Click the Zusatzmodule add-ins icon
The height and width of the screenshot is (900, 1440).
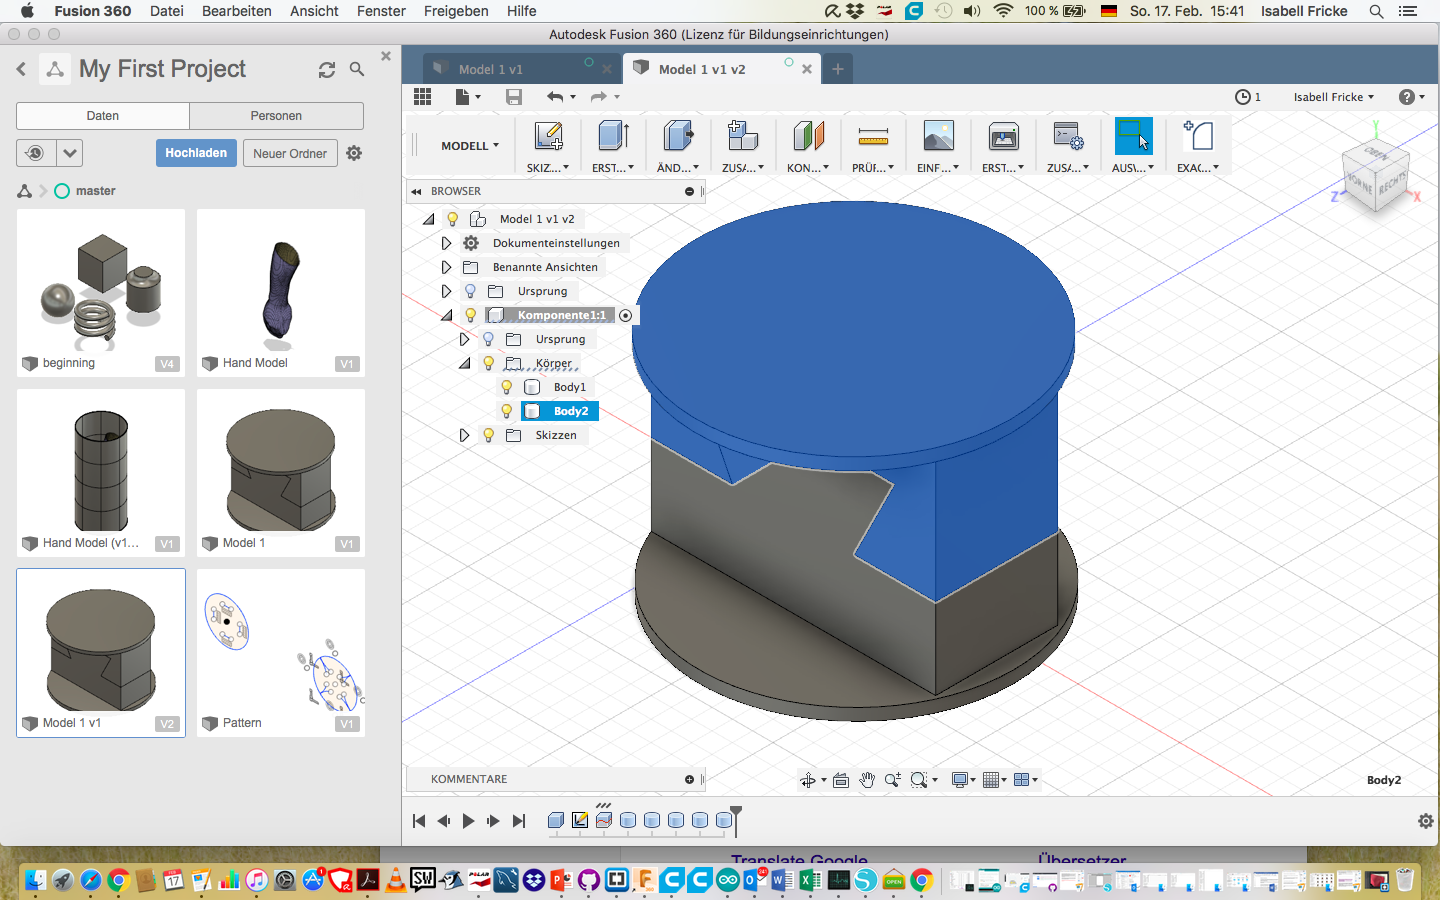pos(1068,136)
